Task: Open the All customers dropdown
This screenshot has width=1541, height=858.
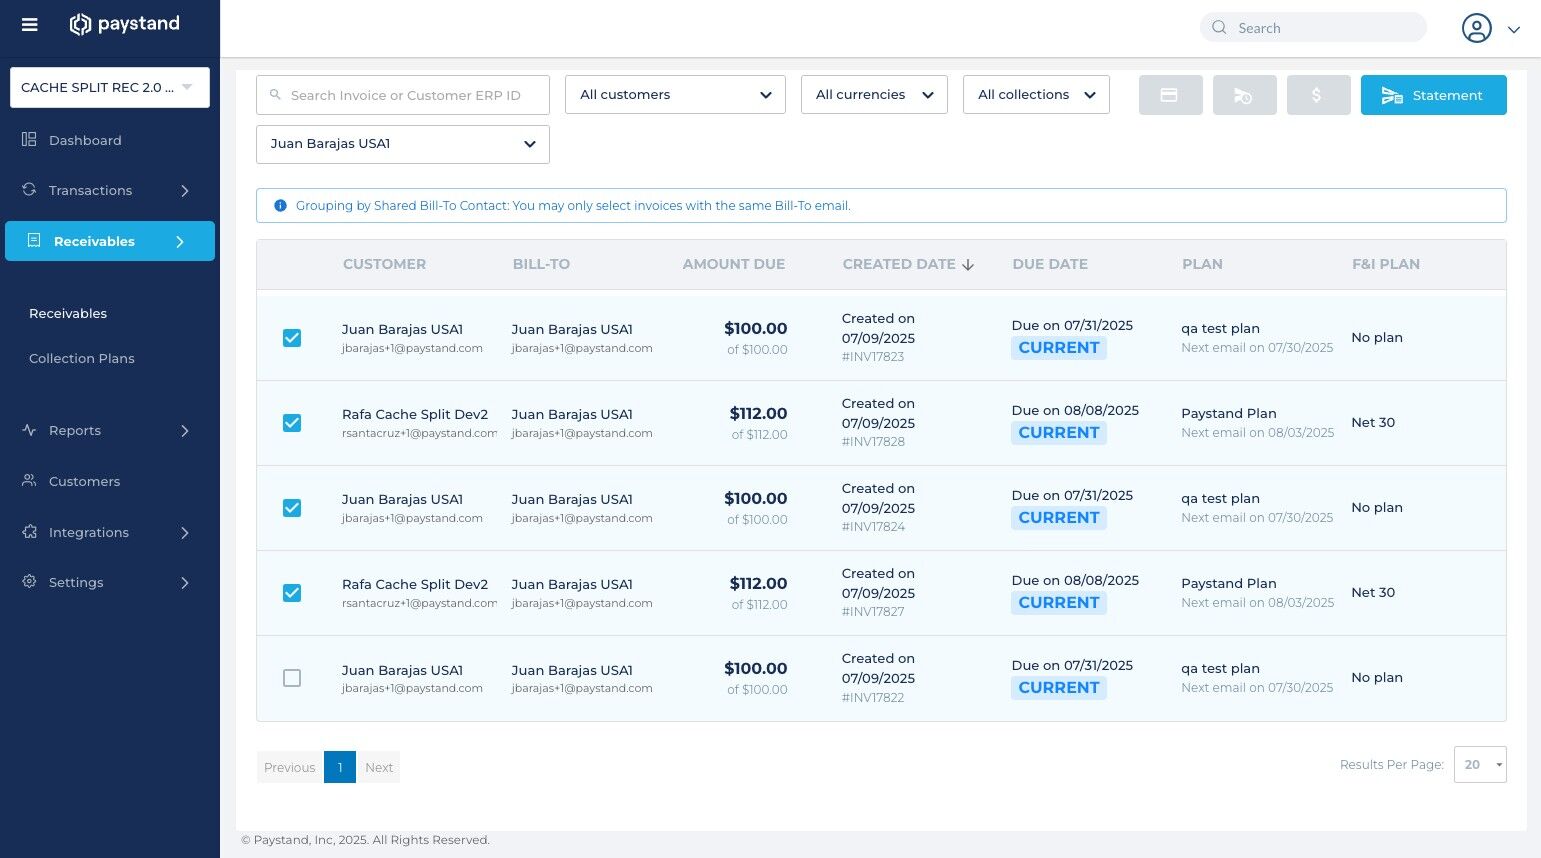Action: [675, 94]
